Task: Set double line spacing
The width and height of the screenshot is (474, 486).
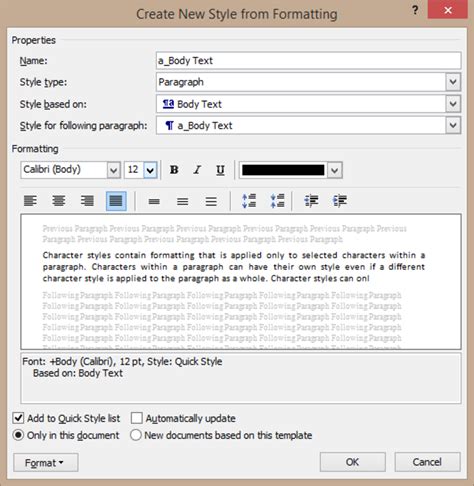Action: click(211, 201)
